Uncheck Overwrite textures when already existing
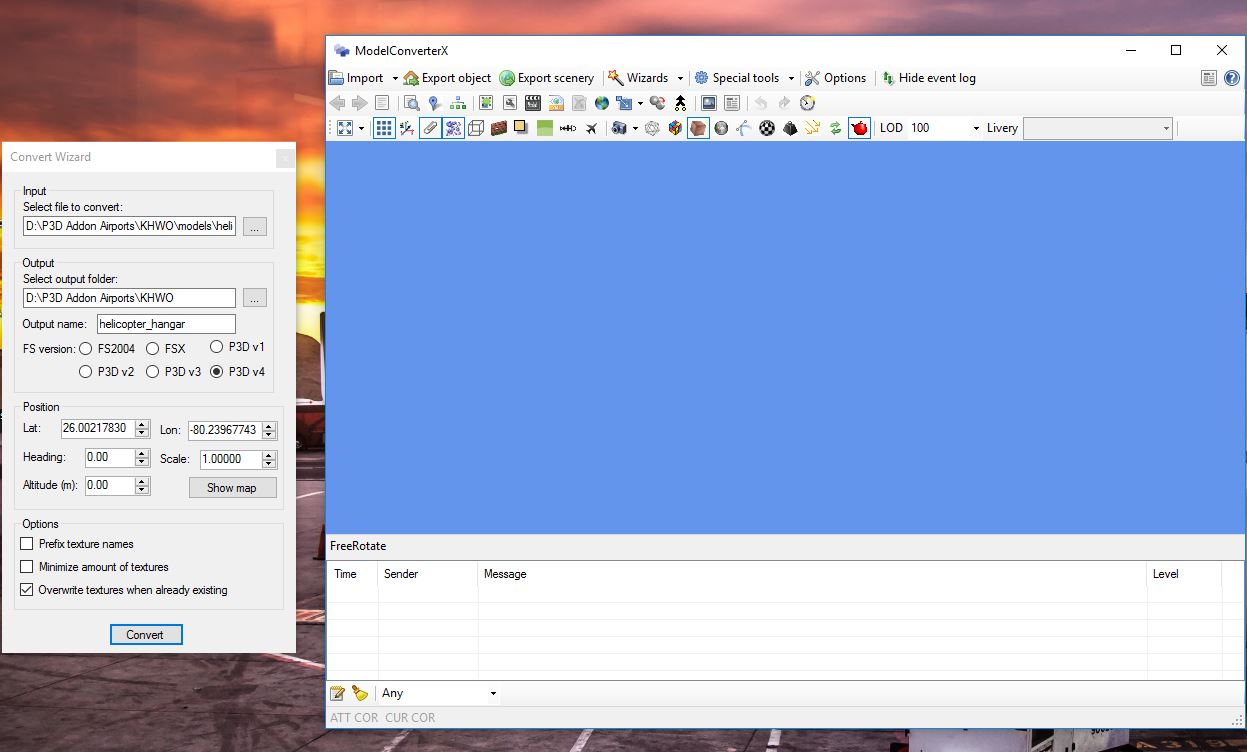Viewport: 1247px width, 752px height. (27, 590)
